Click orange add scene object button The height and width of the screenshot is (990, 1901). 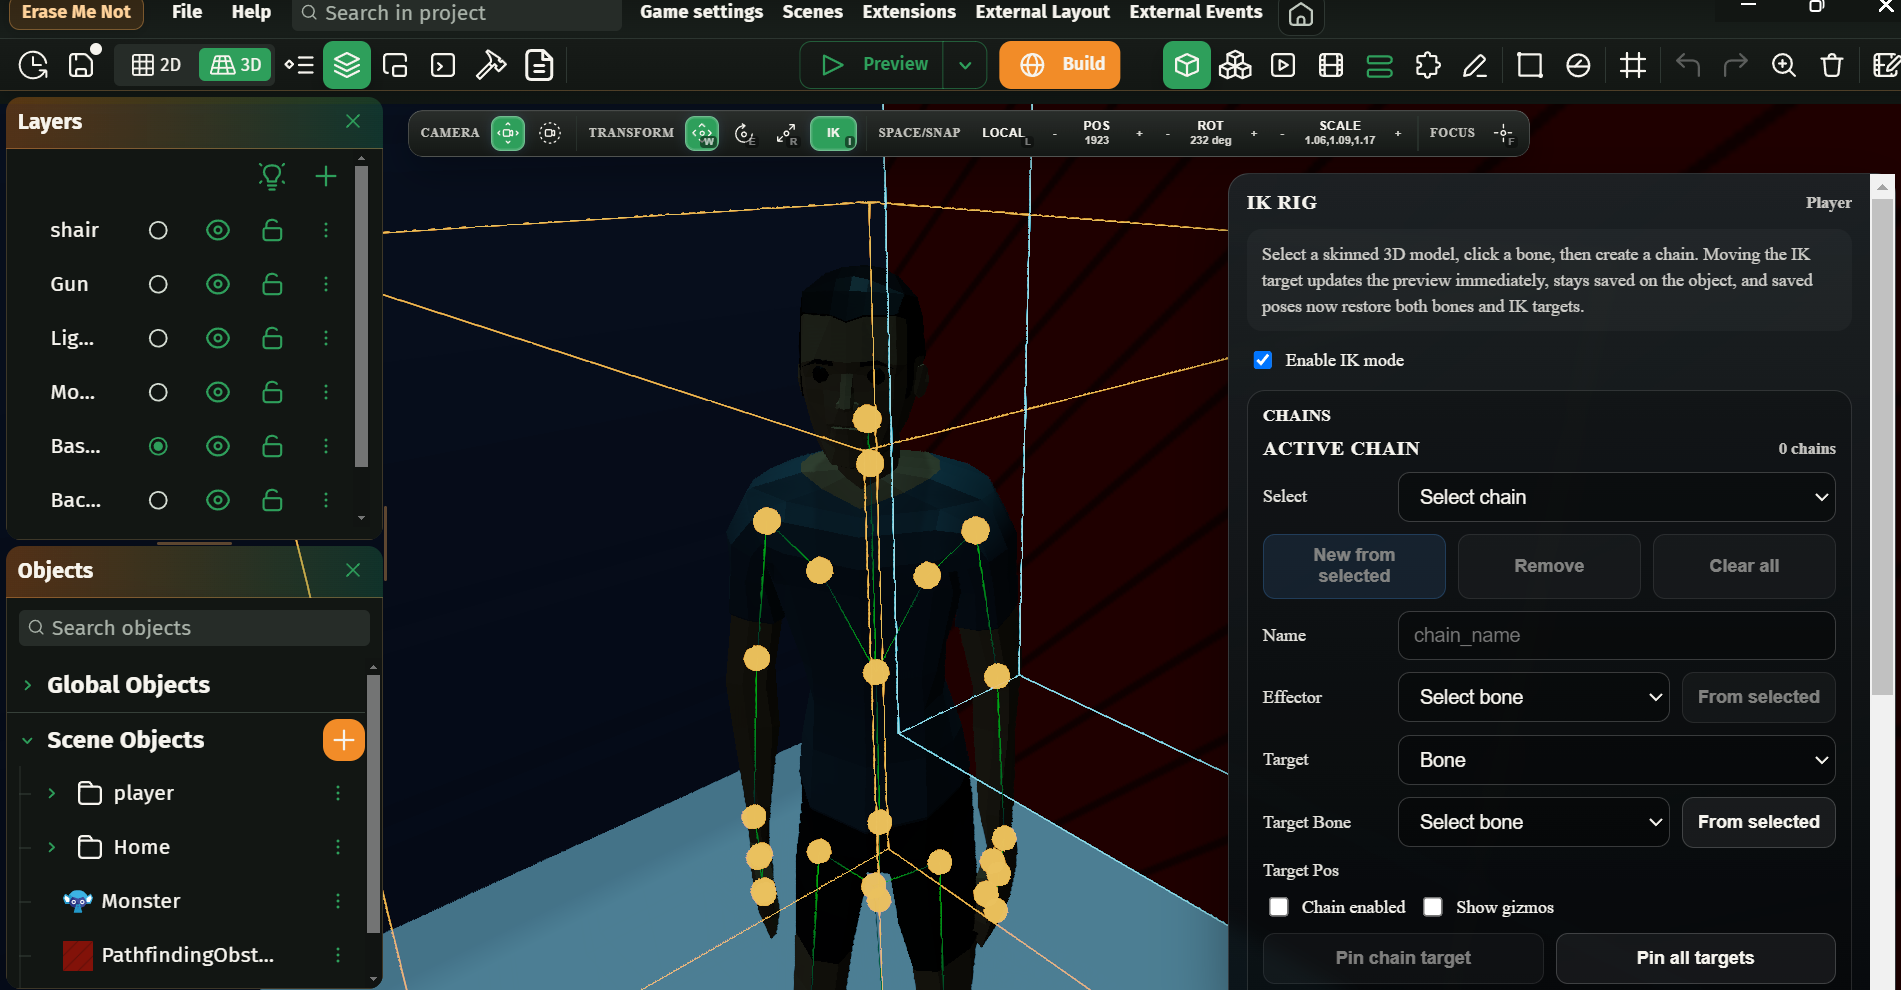(x=343, y=740)
